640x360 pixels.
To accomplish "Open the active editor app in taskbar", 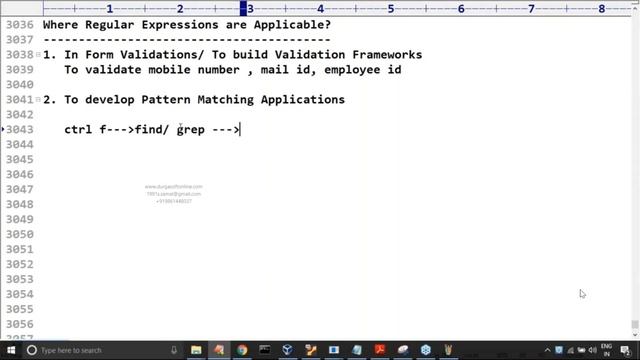I will (219, 350).
